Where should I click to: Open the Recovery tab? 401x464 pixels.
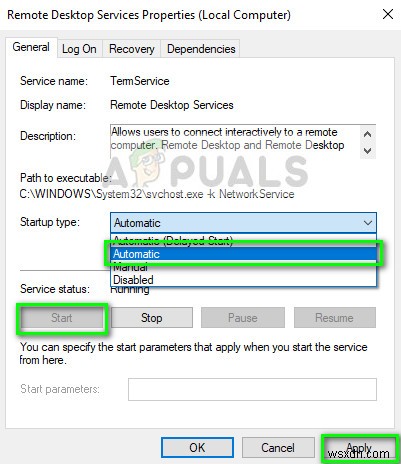click(x=132, y=49)
